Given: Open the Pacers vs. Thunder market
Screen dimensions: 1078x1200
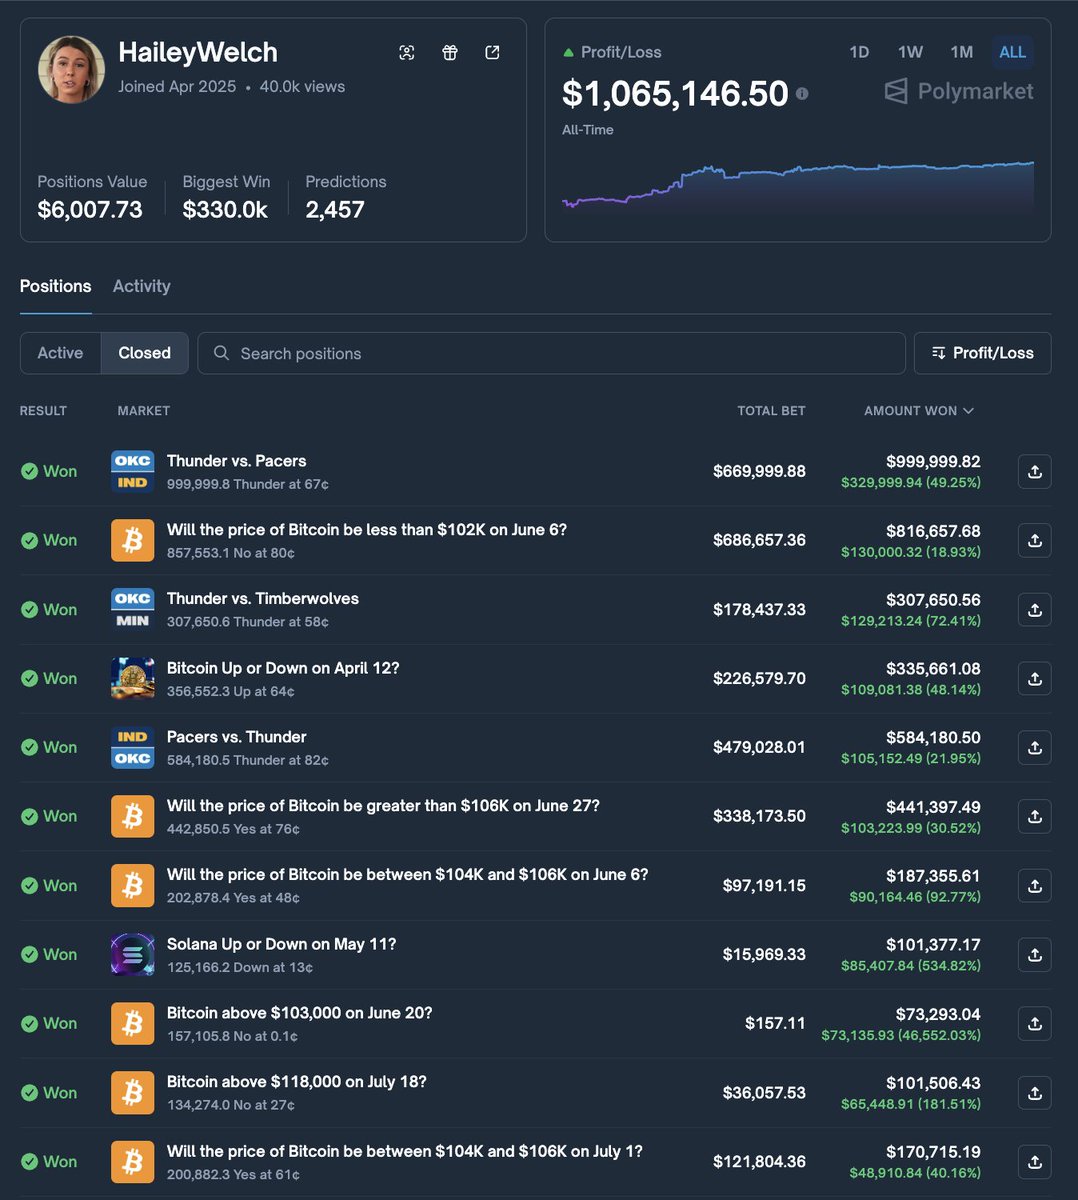Looking at the screenshot, I should pos(236,737).
